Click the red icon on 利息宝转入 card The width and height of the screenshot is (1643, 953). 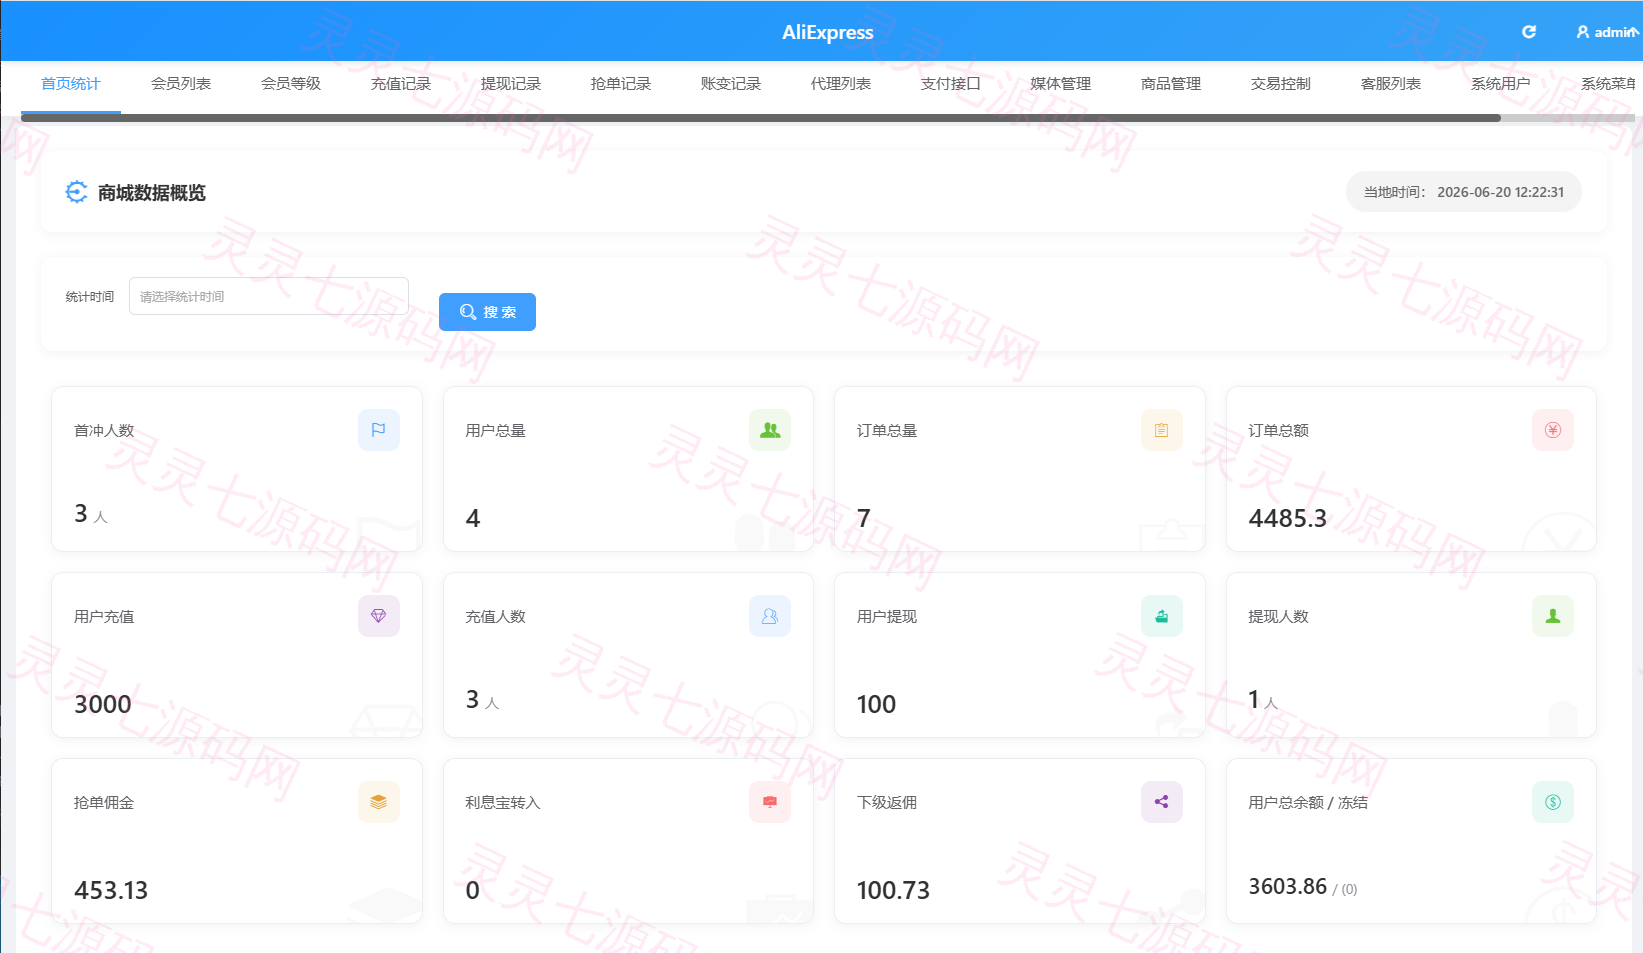click(770, 802)
